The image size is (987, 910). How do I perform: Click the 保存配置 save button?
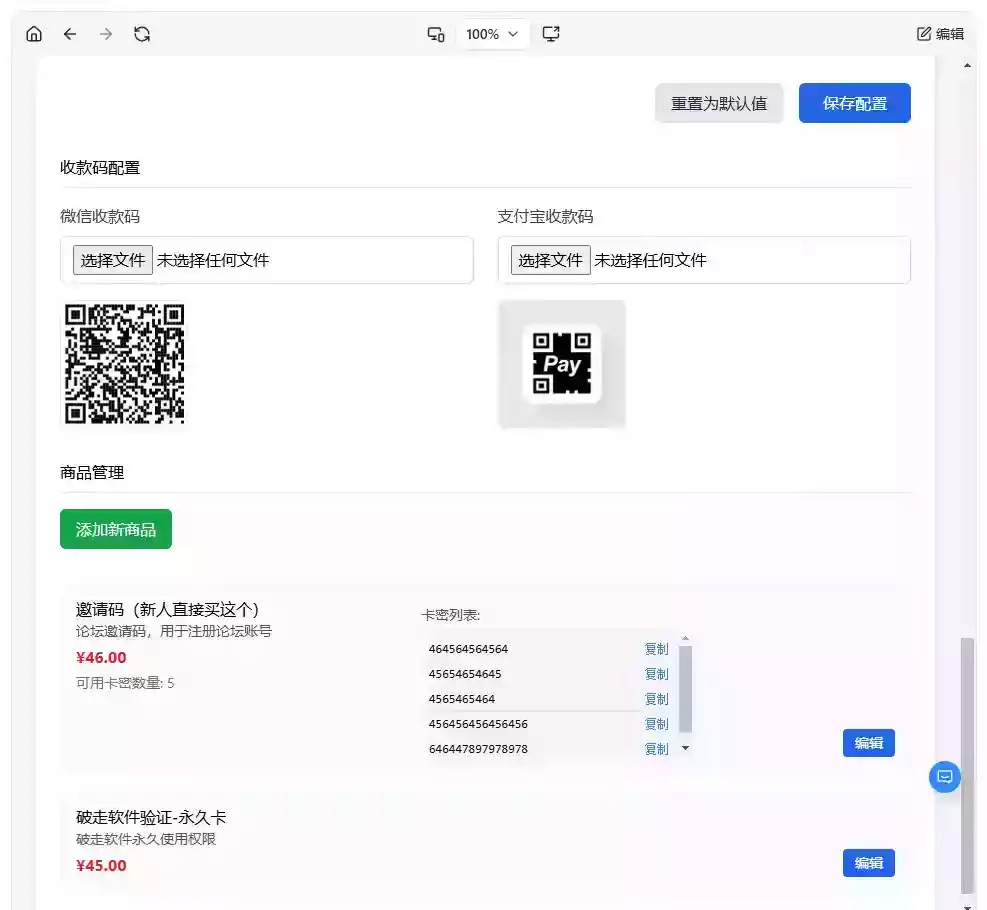(x=854, y=102)
